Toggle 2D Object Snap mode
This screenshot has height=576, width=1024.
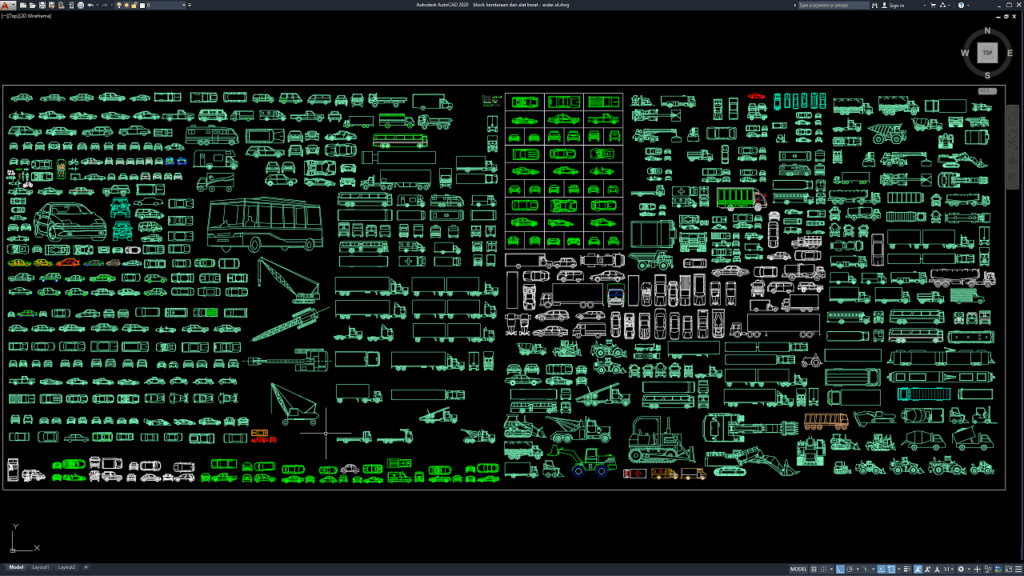[891, 568]
